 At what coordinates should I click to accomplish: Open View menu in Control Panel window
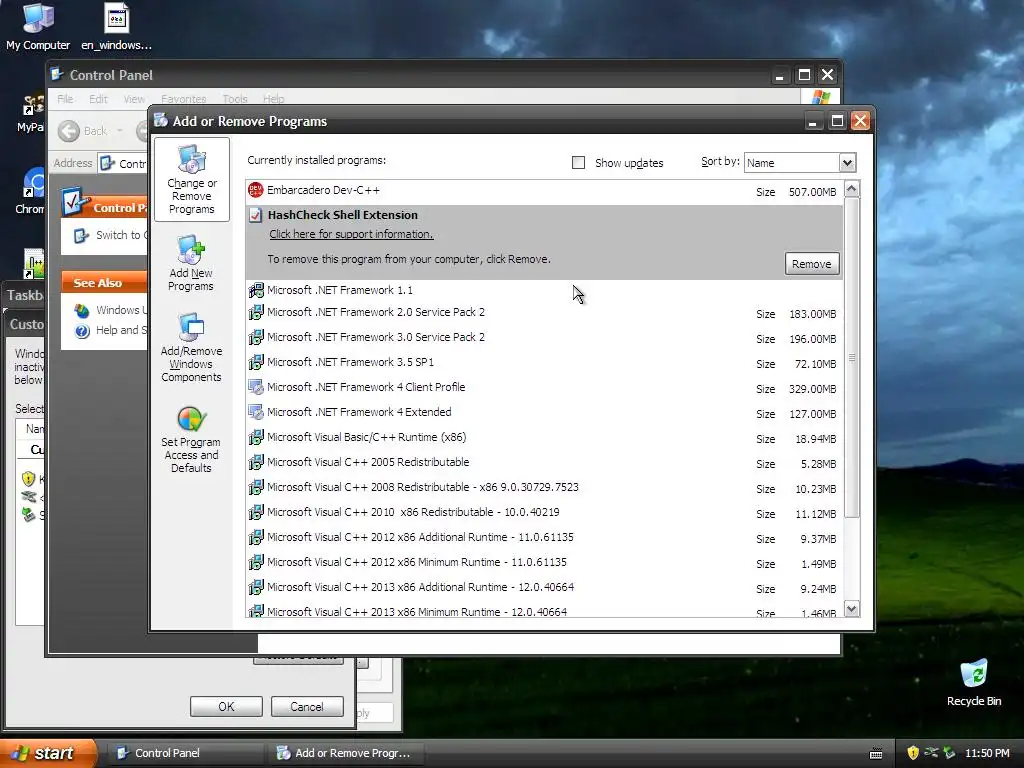click(x=134, y=99)
